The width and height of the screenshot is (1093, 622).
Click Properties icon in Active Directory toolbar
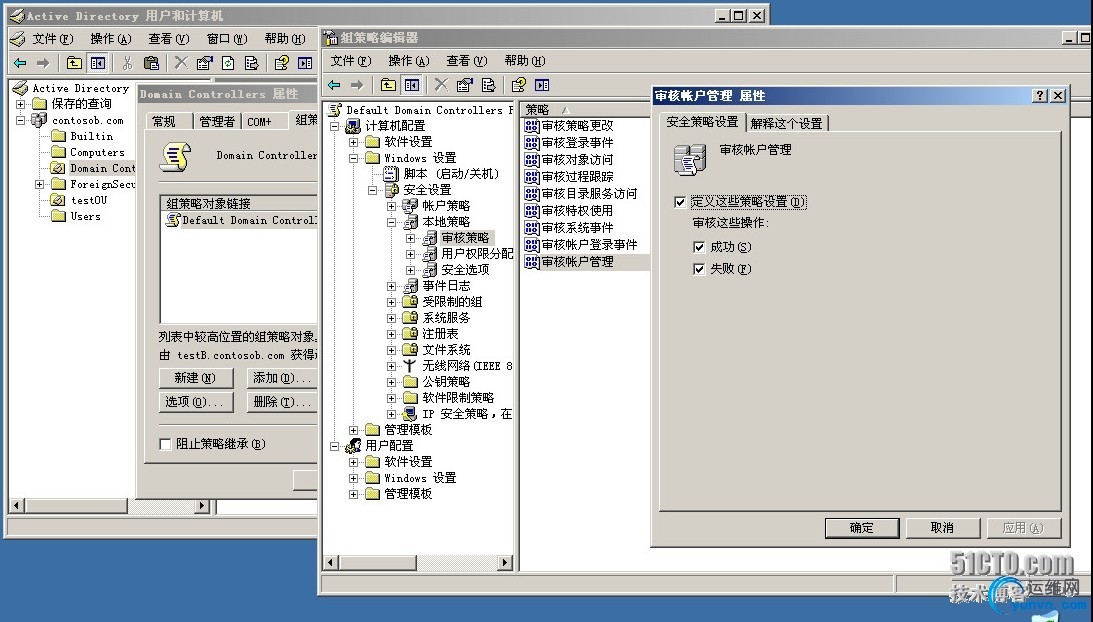(204, 63)
